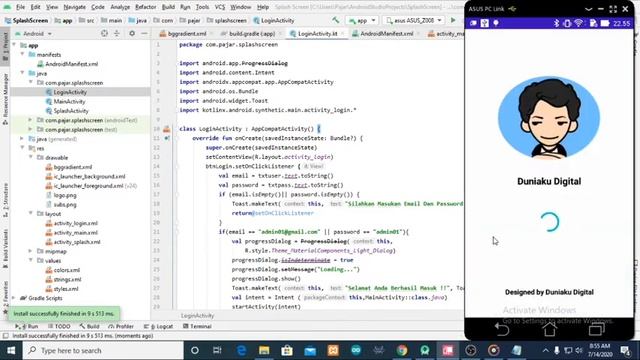Image resolution: width=640 pixels, height=360 pixels.
Task: Open the TODO tool window
Action: click(59, 326)
